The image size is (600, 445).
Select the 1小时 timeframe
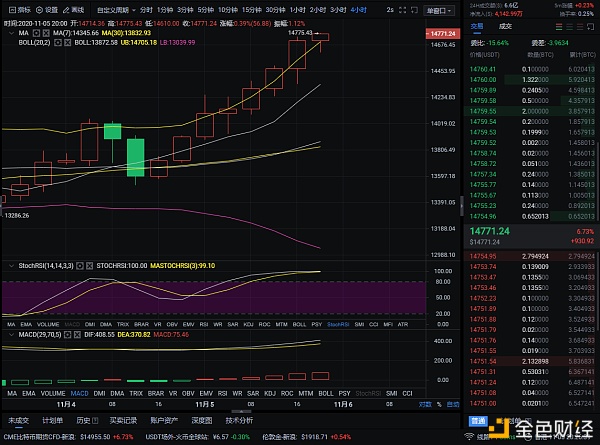pyautogui.click(x=297, y=10)
